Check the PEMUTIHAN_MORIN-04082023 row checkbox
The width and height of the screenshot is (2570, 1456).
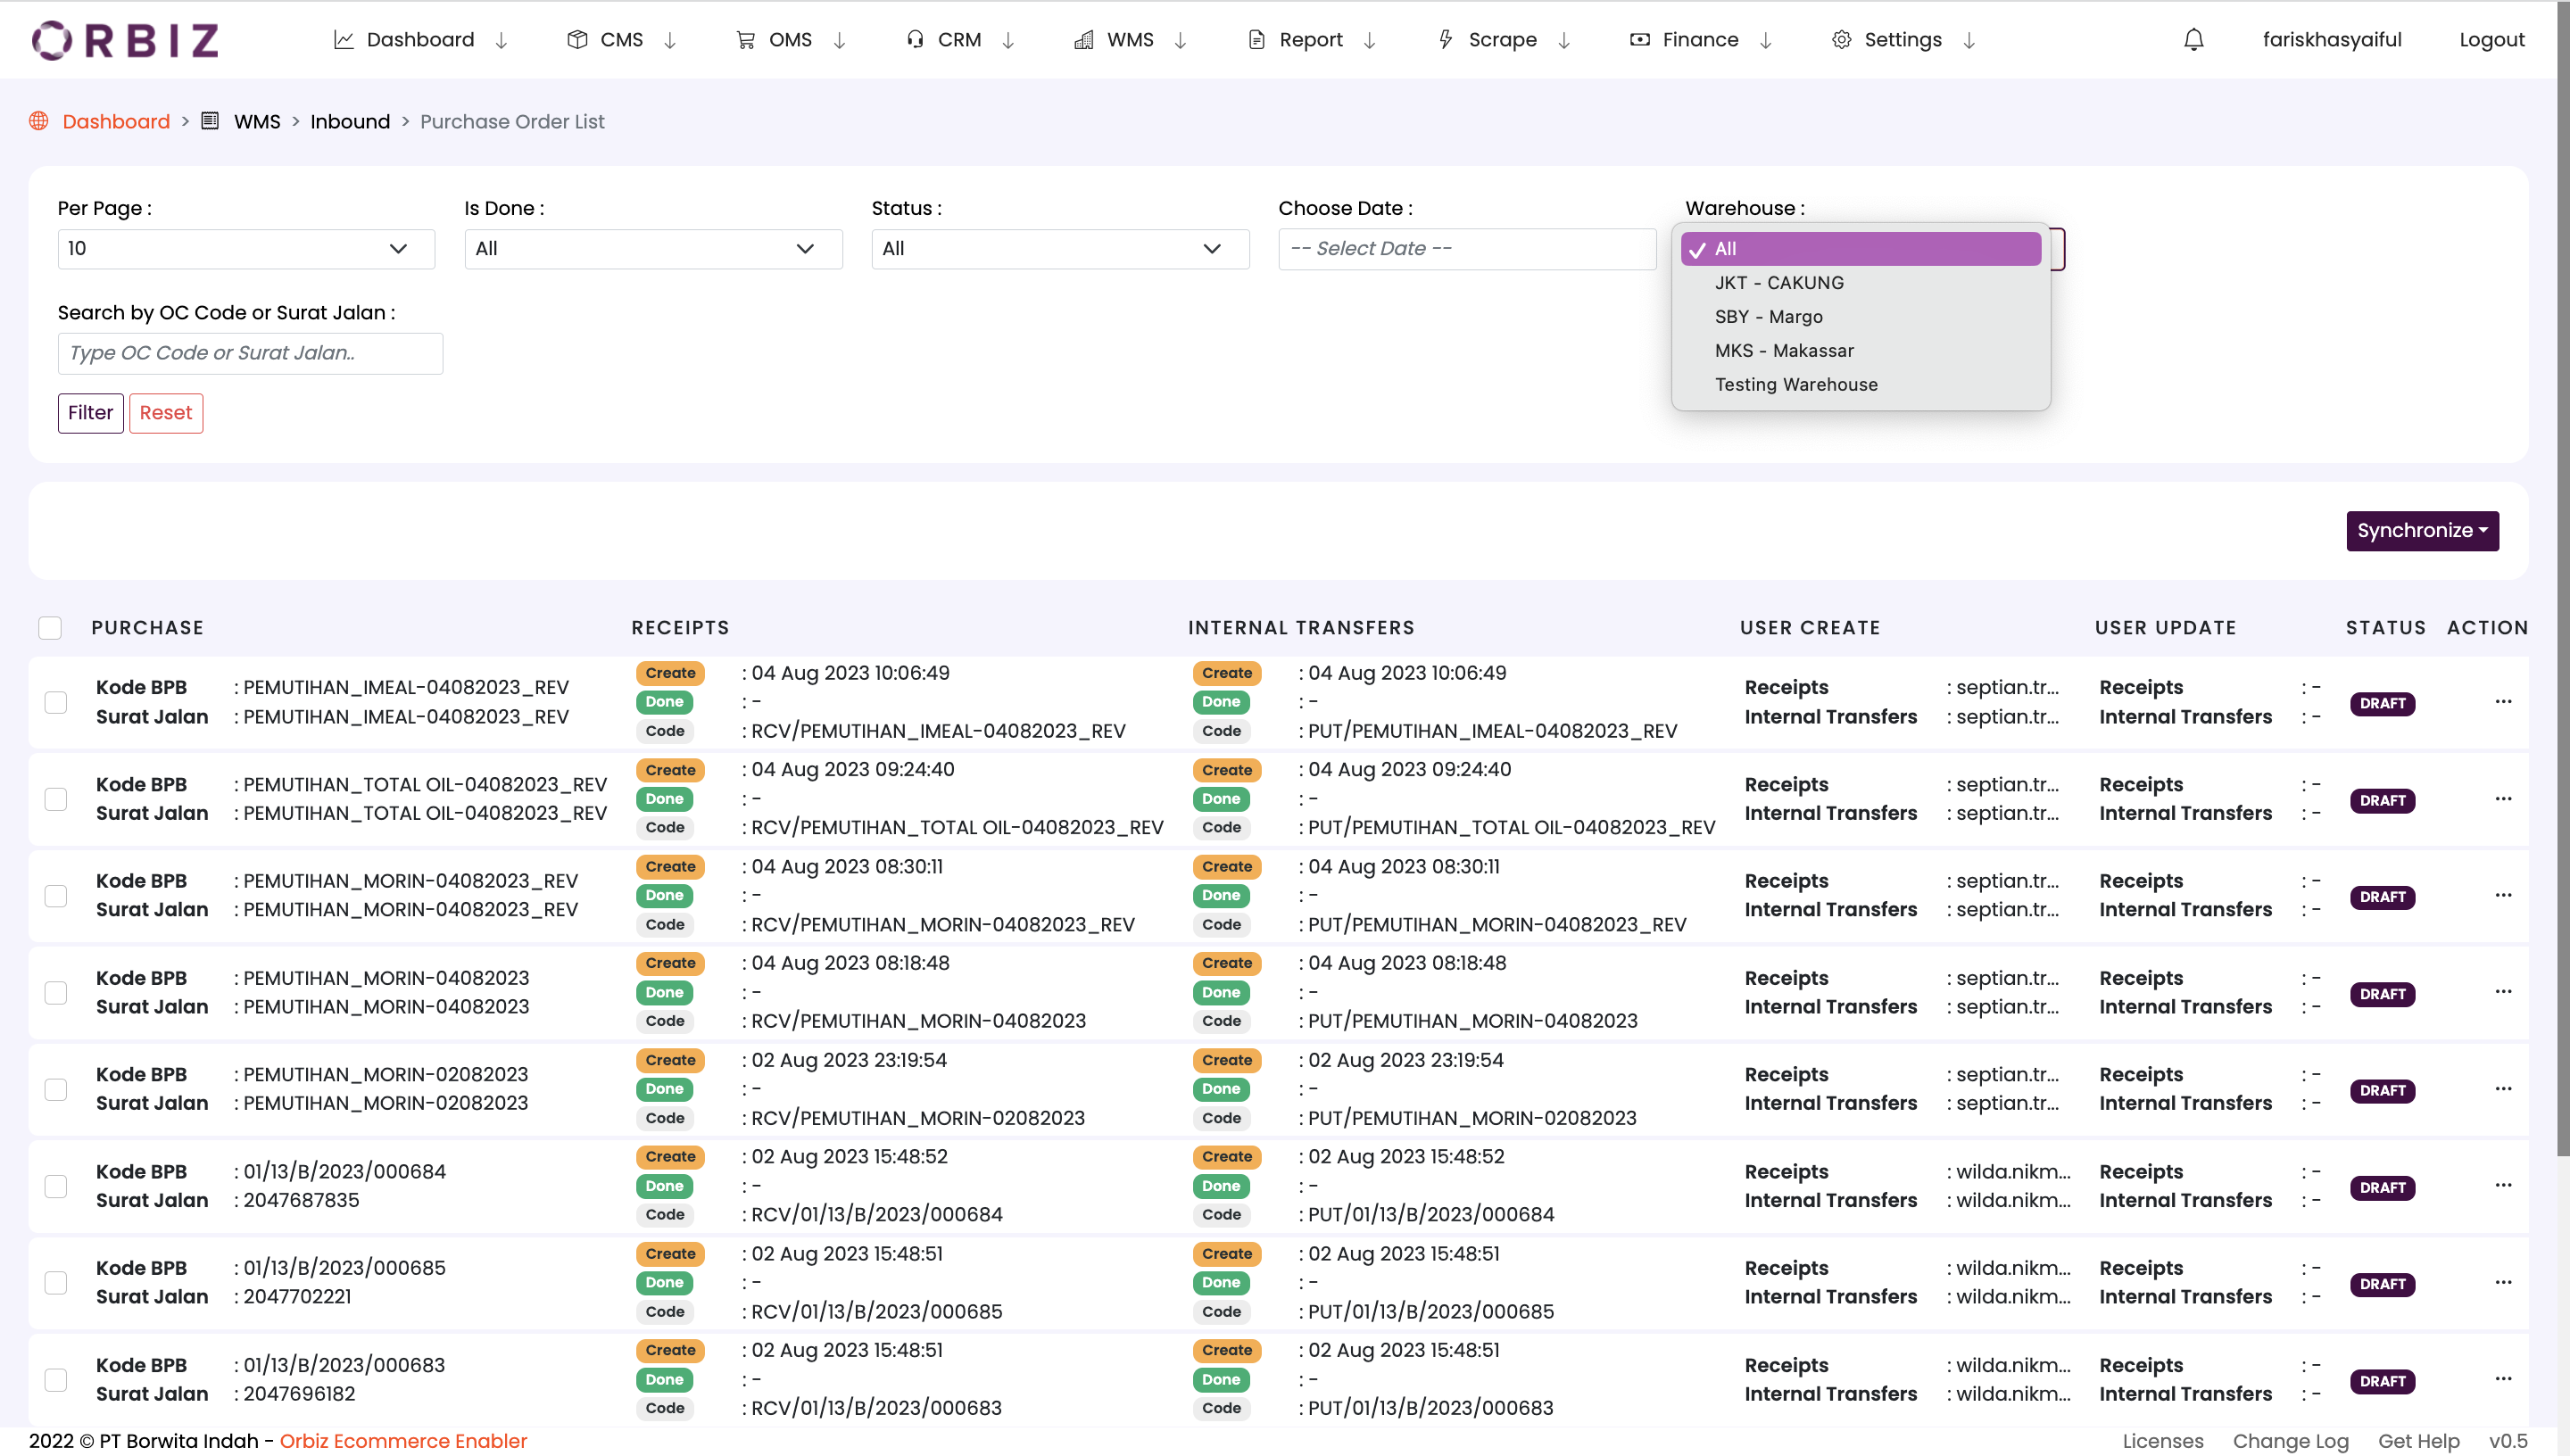click(x=56, y=993)
